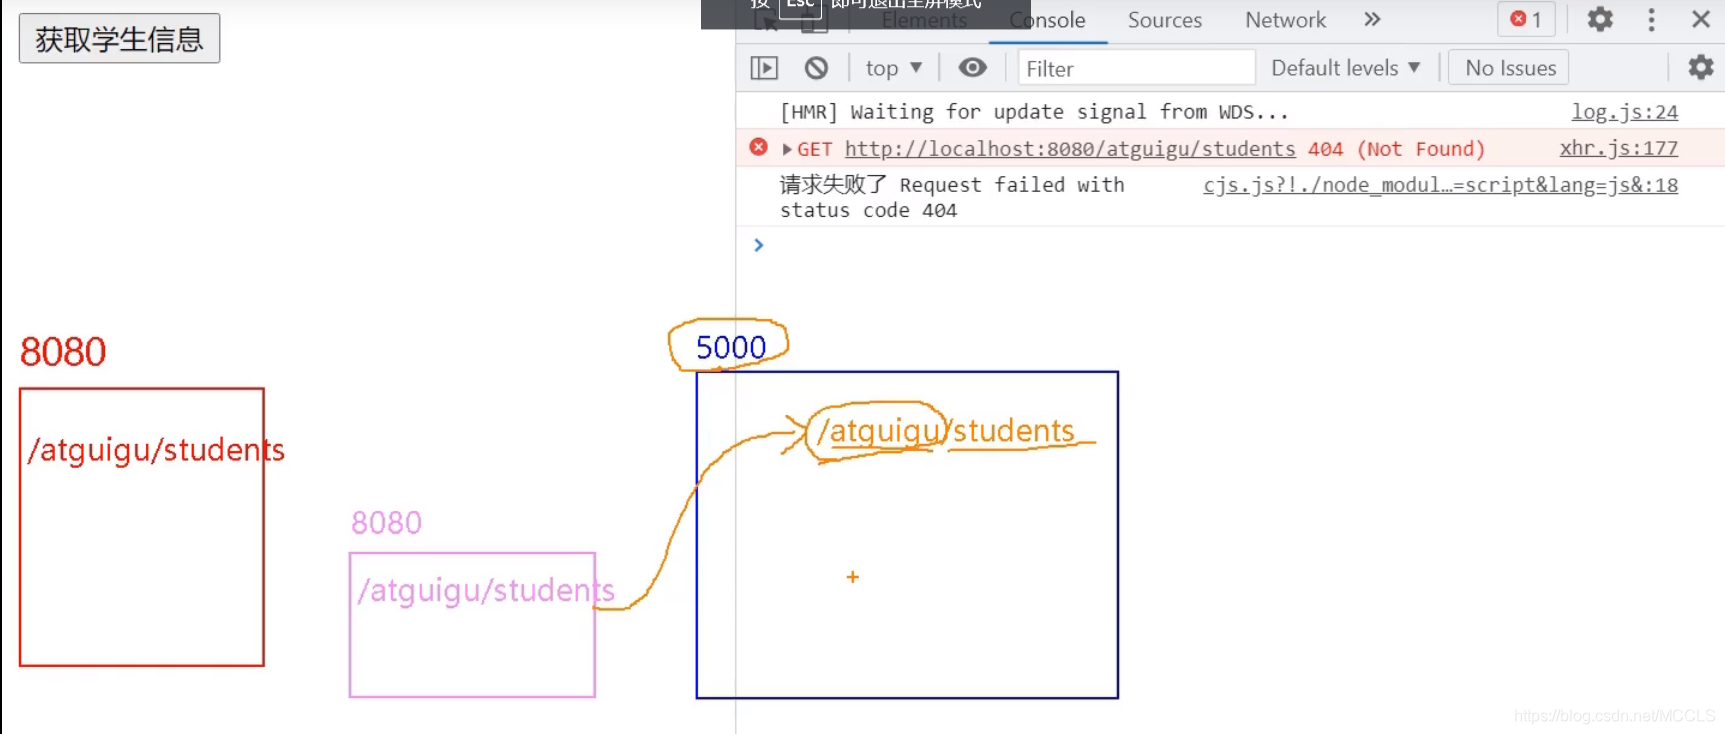Toggle the live expression eye icon
Viewport: 1725px width, 734px height.
[972, 67]
